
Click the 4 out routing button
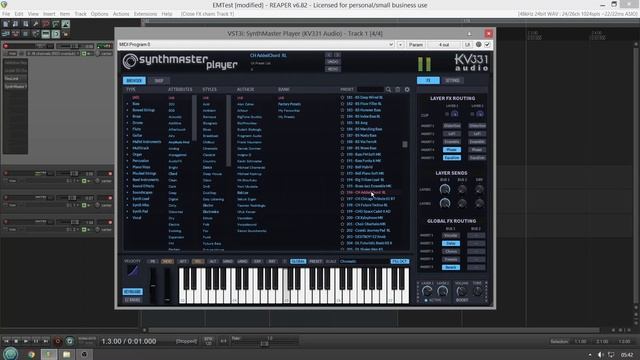(x=444, y=44)
